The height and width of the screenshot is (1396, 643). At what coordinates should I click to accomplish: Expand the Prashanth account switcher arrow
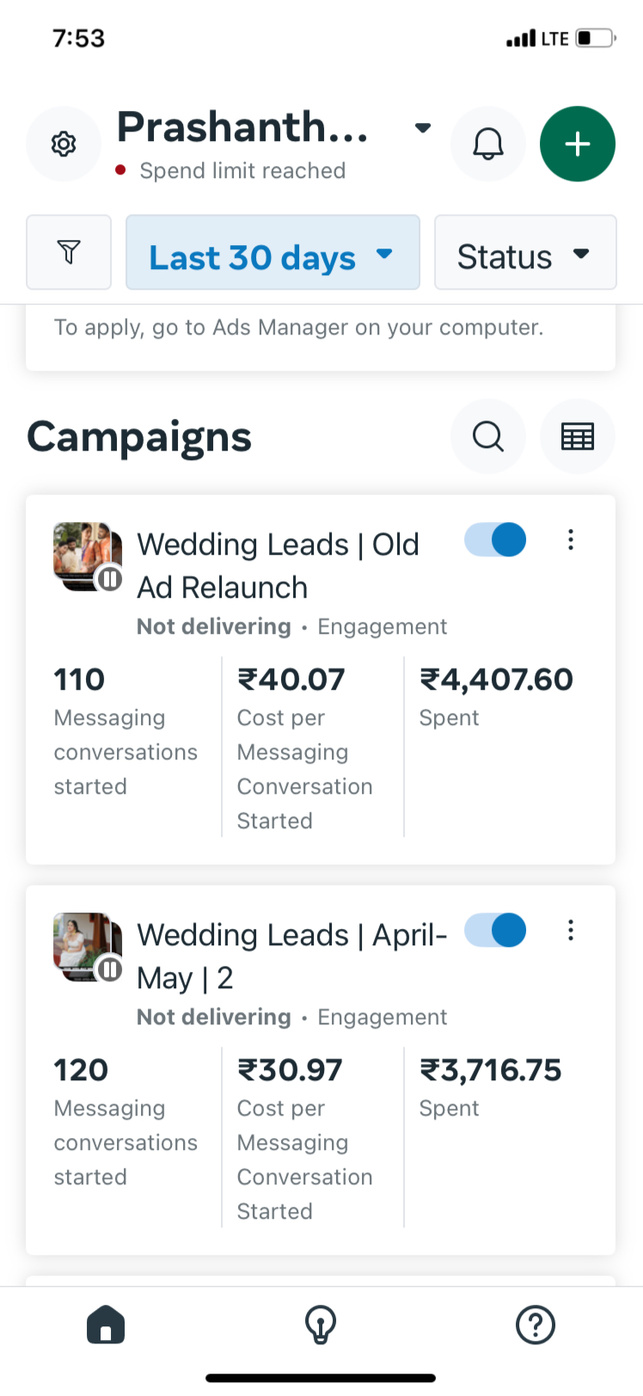tap(423, 128)
